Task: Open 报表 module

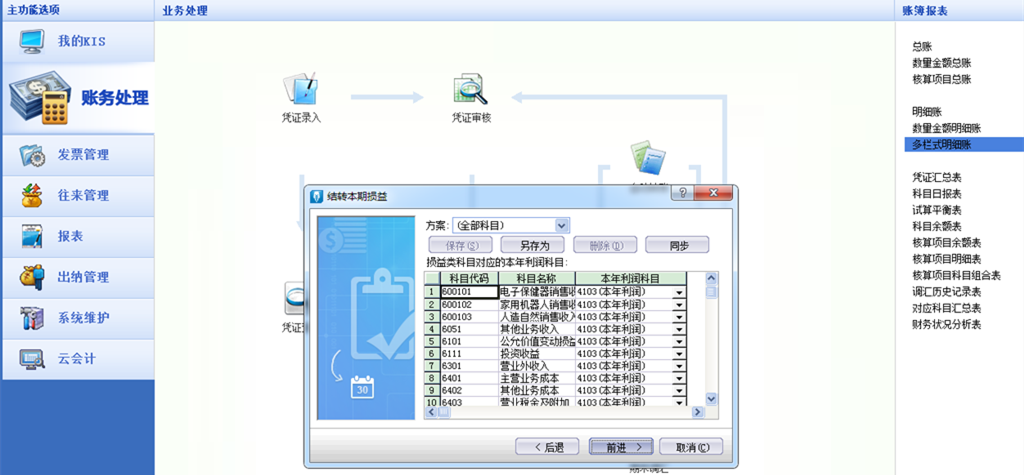Action: point(78,237)
